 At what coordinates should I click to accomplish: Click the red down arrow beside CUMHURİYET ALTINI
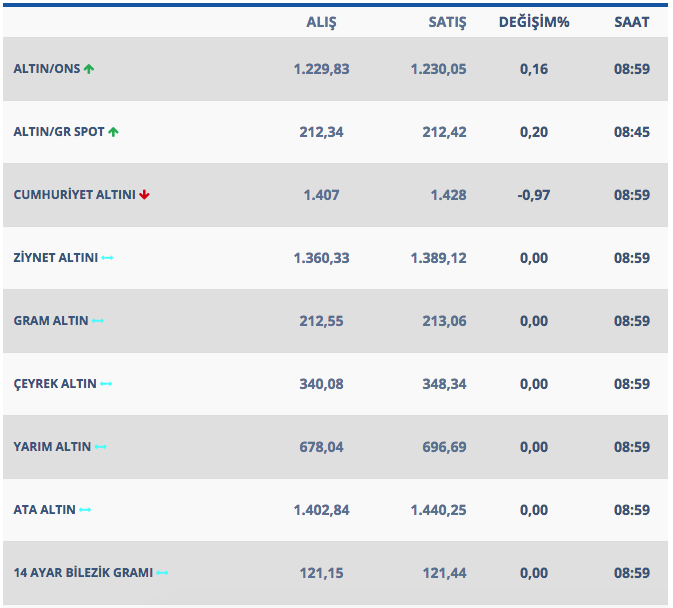coord(145,195)
